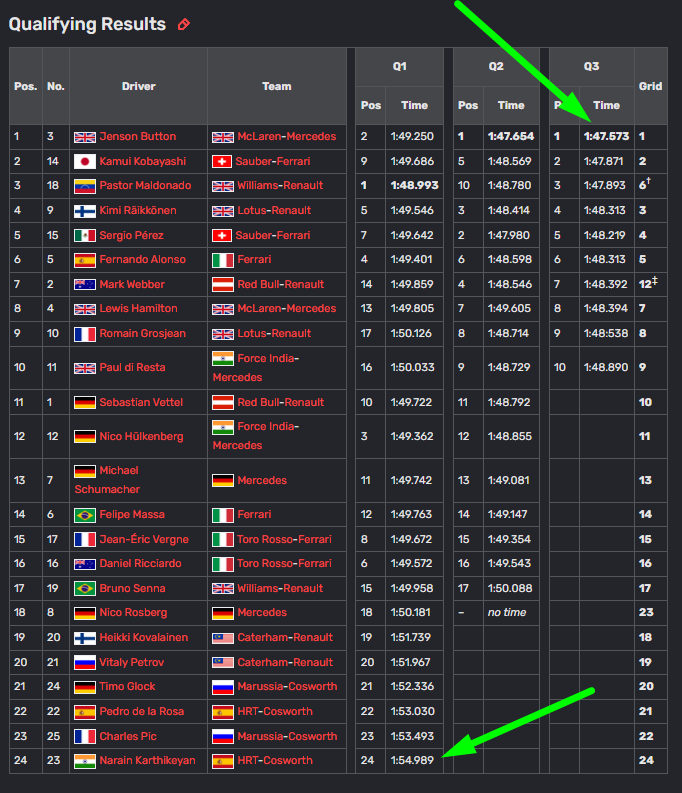Follow the Lotus-Renault link in Räikkönen's row
The height and width of the screenshot is (793, 682).
coord(274,210)
